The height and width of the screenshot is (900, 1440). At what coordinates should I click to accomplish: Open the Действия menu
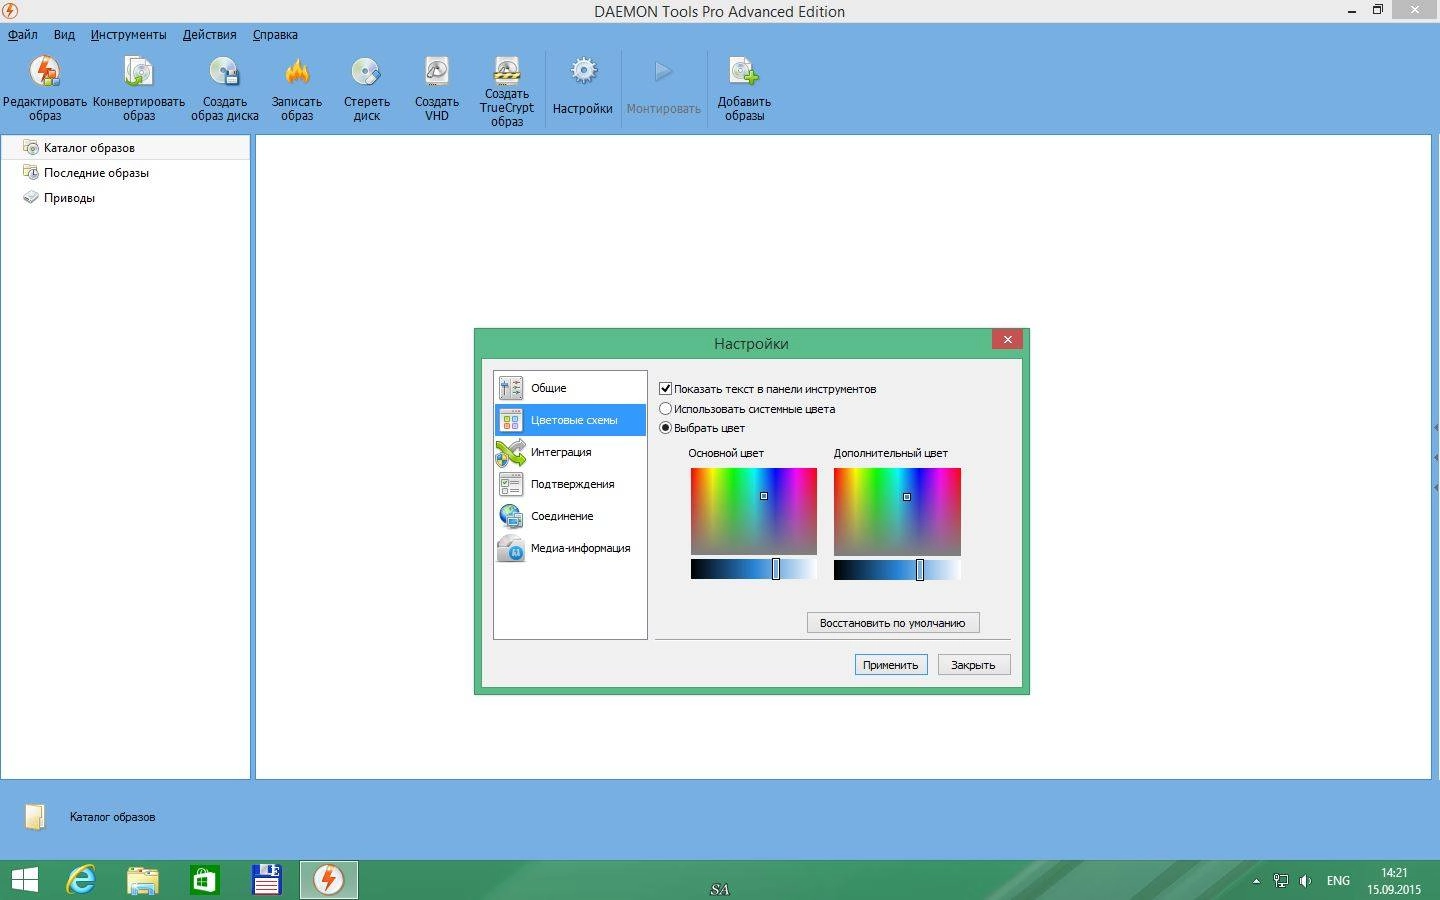coord(210,34)
